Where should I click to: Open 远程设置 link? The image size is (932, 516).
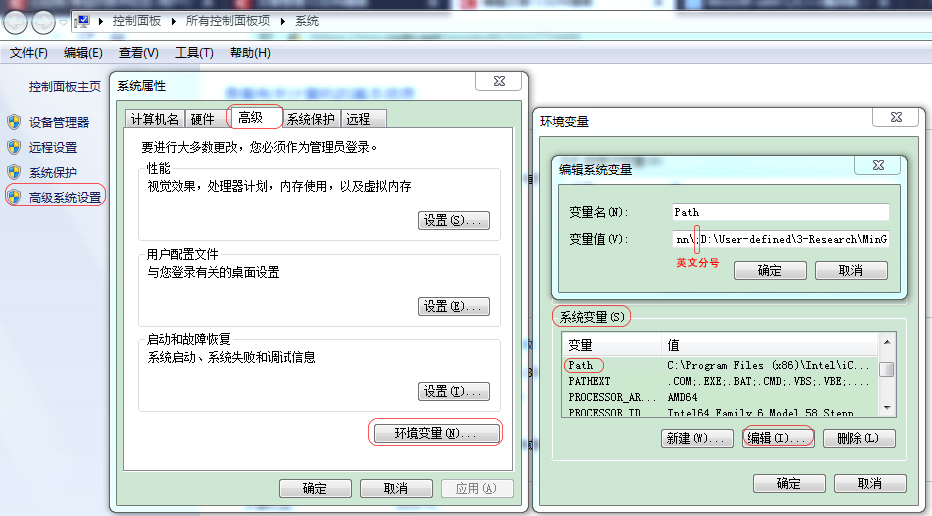point(53,147)
